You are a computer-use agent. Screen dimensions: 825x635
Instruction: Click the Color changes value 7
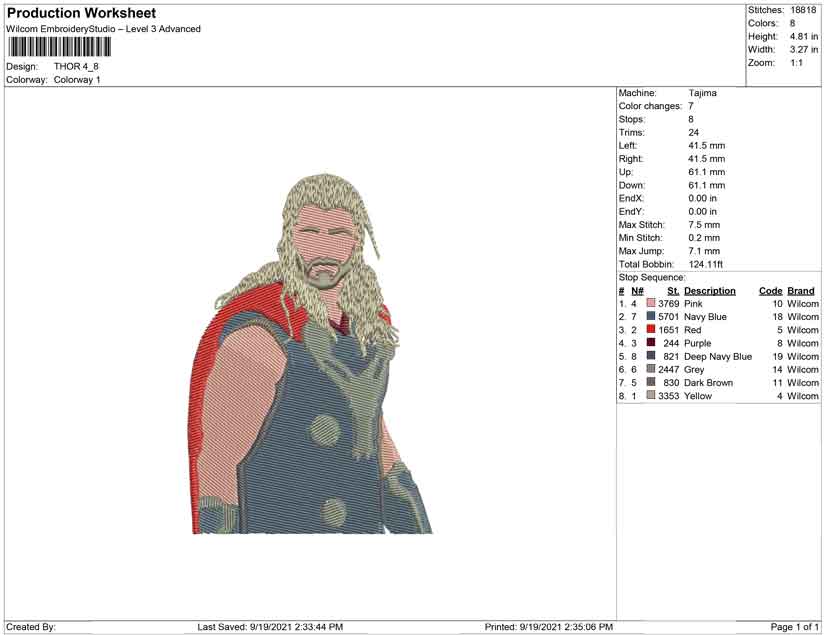pyautogui.click(x=691, y=106)
